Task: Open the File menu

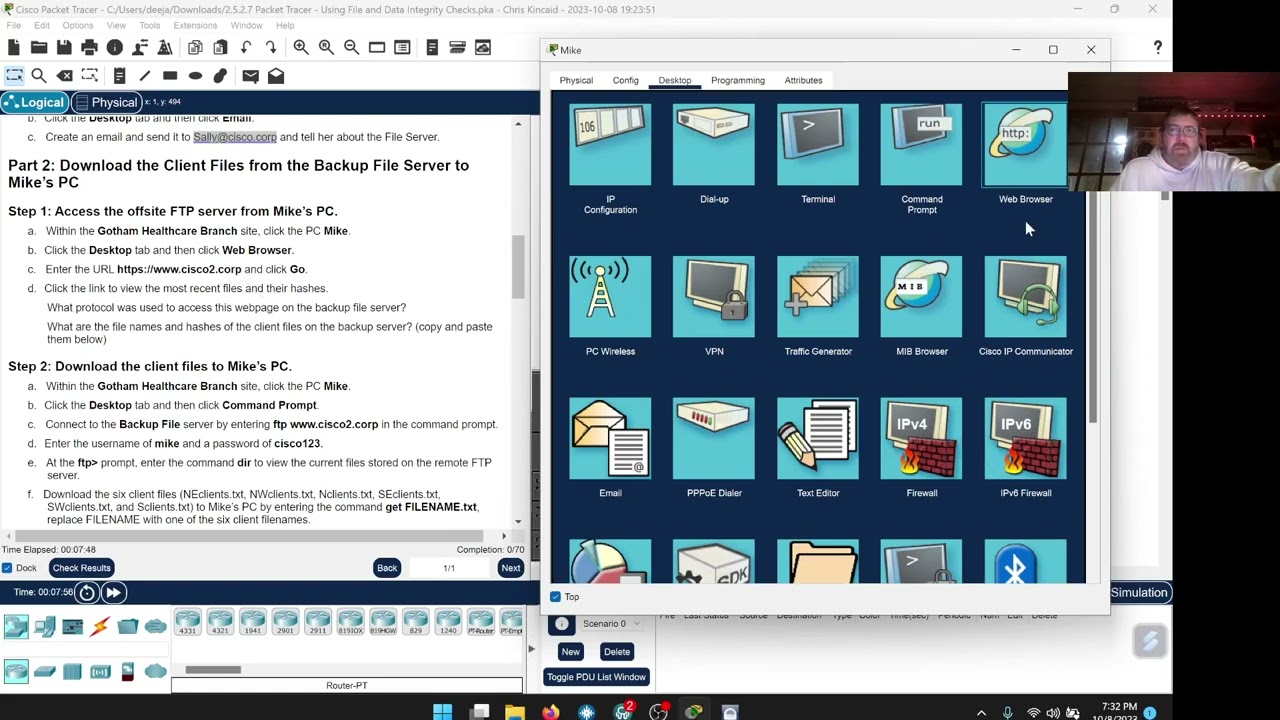Action: tap(14, 25)
